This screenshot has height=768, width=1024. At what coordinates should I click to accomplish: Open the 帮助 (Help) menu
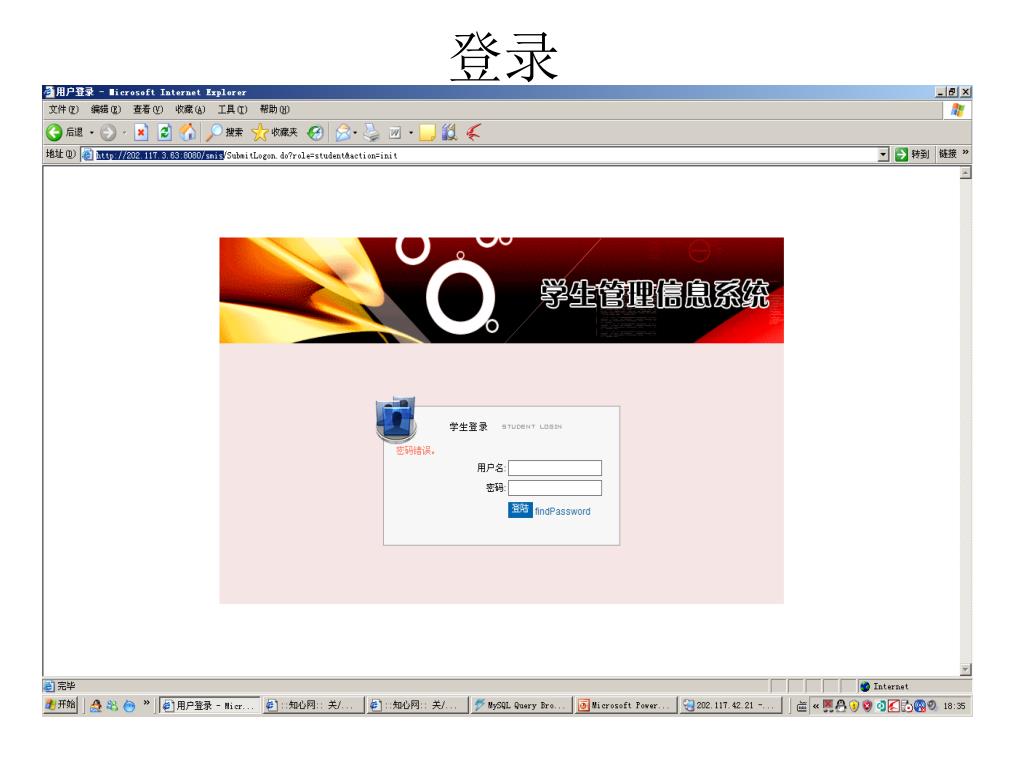click(275, 110)
